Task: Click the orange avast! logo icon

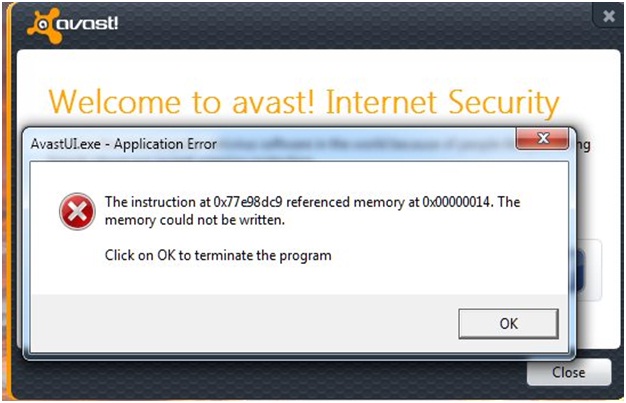Action: 41,26
